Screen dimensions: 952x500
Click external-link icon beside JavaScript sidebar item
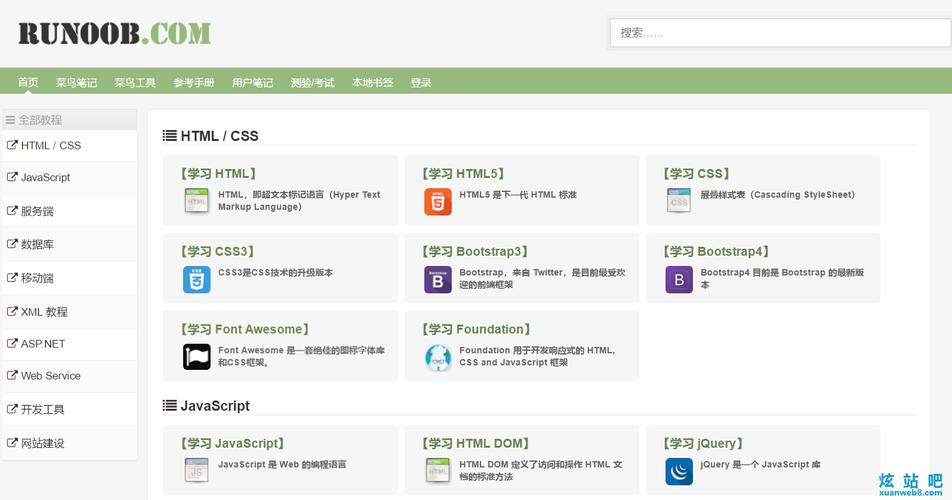click(12, 177)
